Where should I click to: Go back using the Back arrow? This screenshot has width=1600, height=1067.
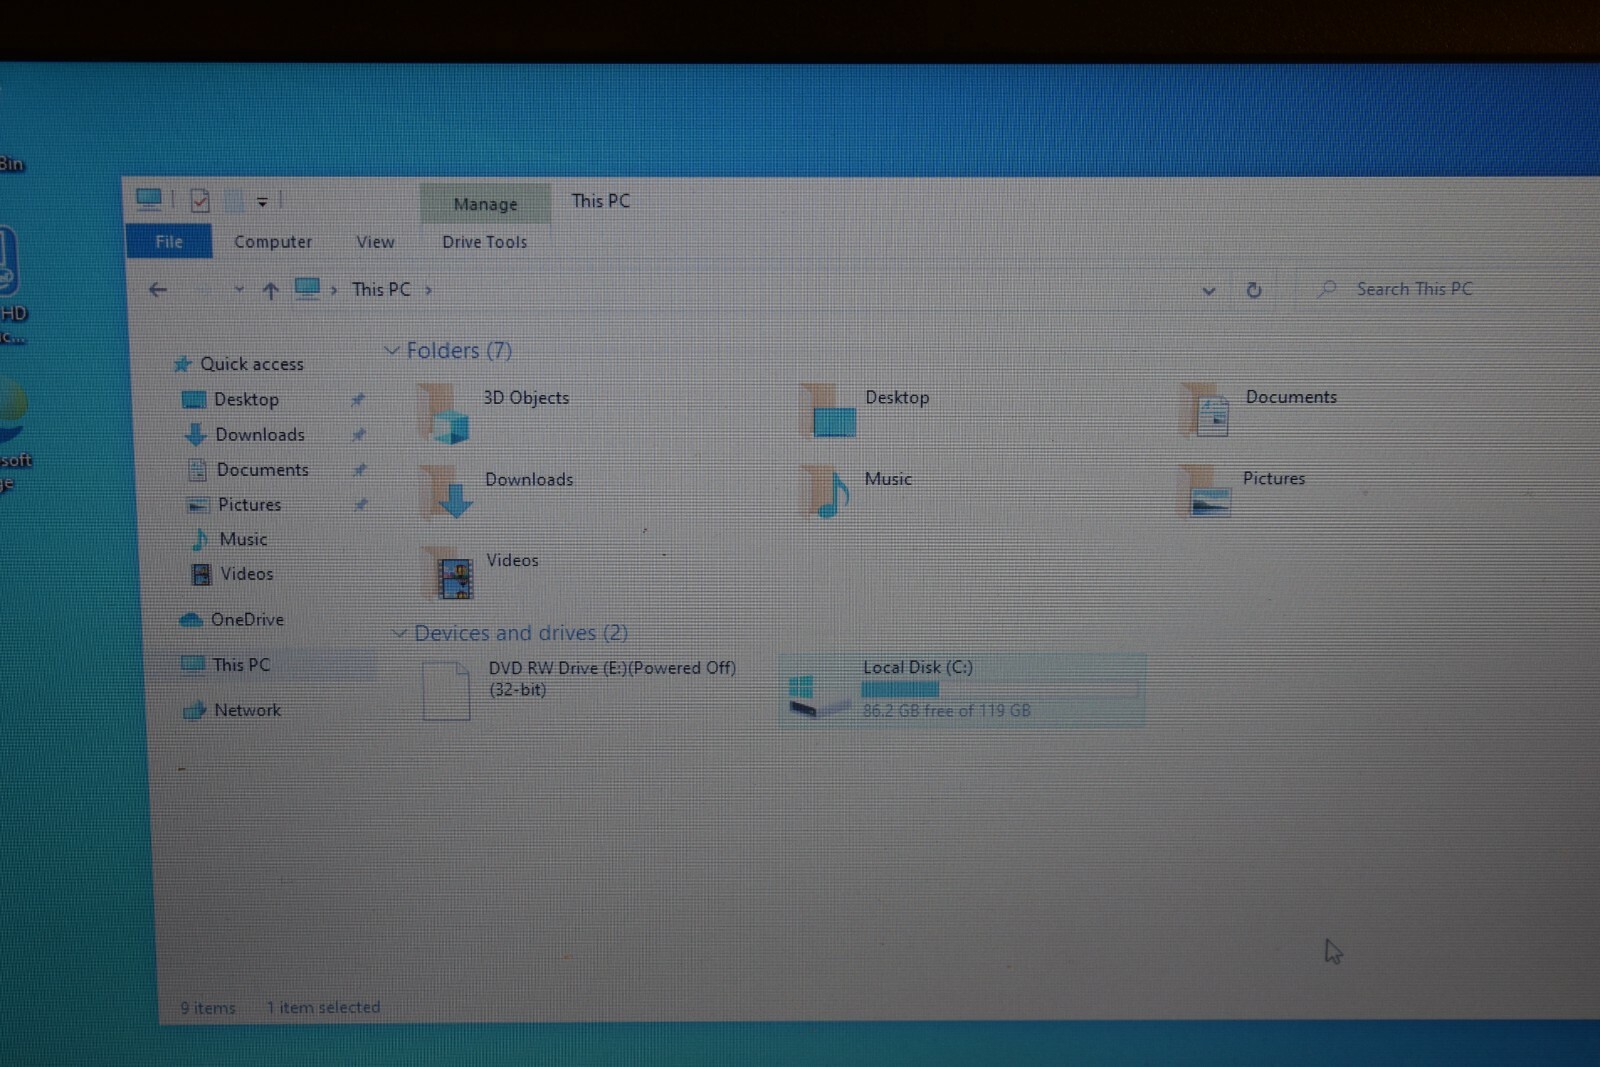point(158,290)
